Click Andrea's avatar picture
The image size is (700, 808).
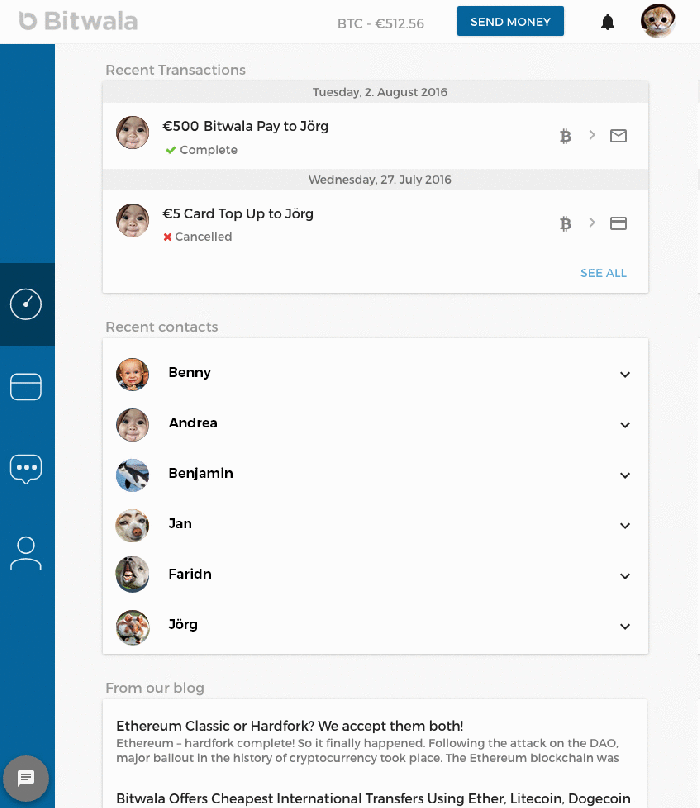click(132, 425)
